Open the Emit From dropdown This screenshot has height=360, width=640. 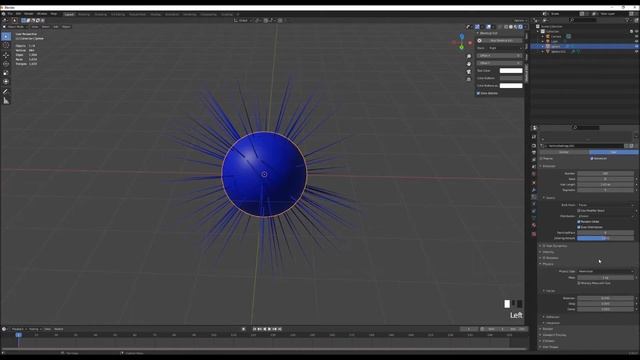606,205
